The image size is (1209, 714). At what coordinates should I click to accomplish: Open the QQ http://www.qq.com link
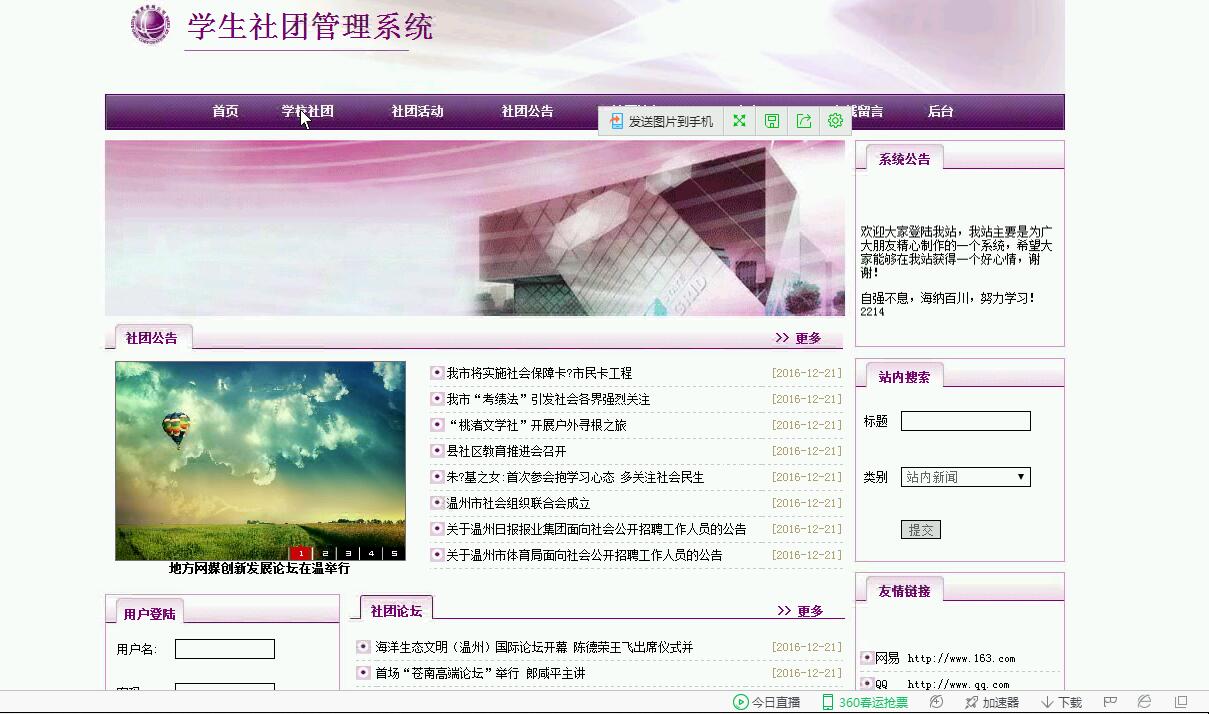click(942, 684)
